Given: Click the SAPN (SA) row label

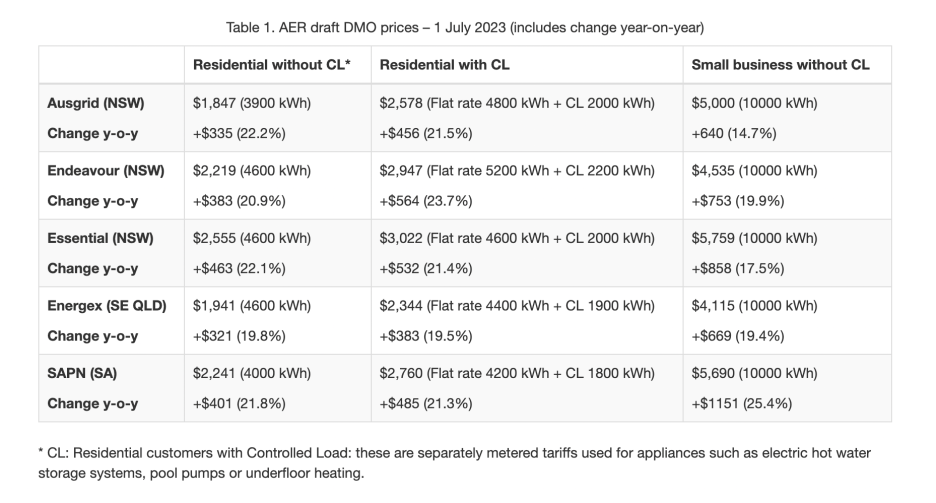Looking at the screenshot, I should point(82,373).
